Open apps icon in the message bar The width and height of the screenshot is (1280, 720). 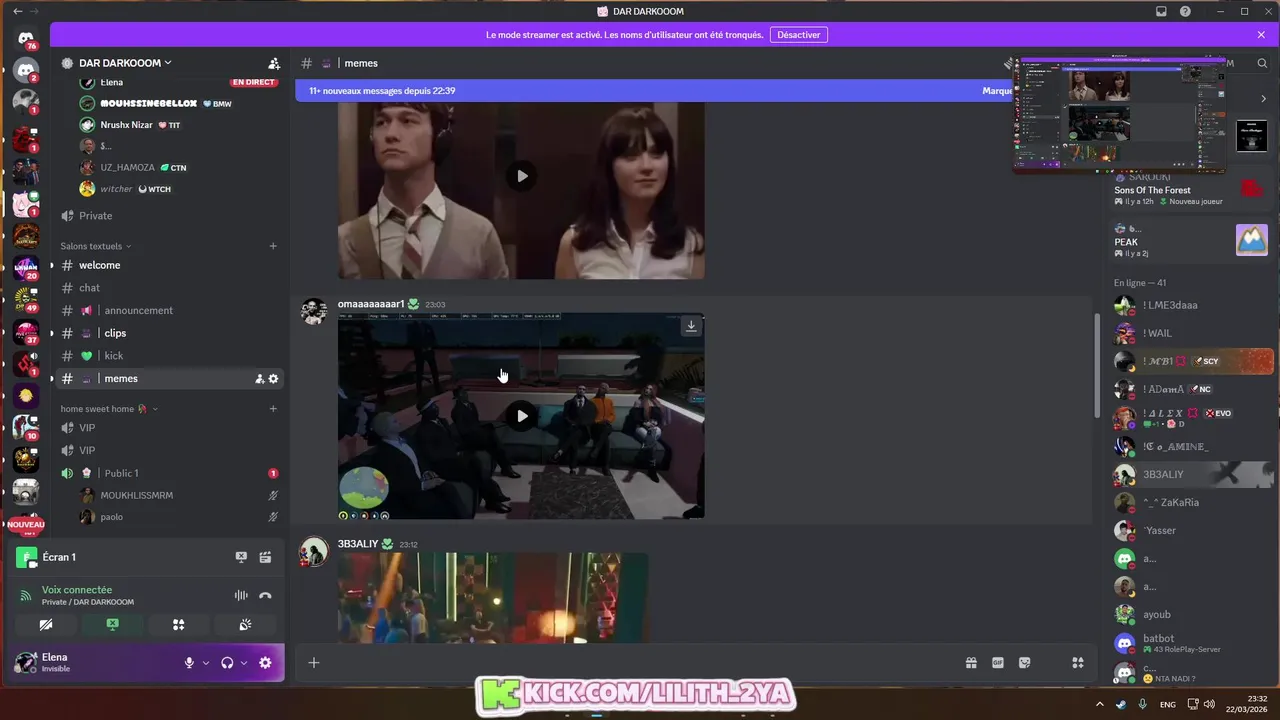click(x=1078, y=663)
